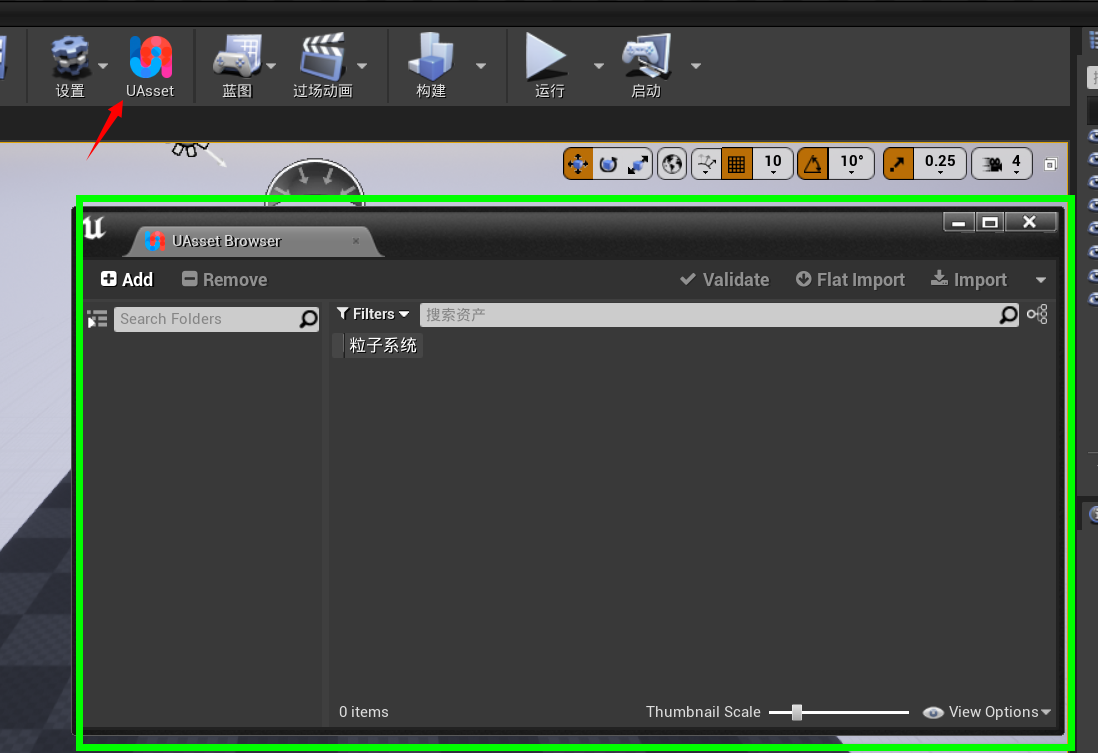
Task: Open camera speed 4 setting
Action: click(1001, 165)
